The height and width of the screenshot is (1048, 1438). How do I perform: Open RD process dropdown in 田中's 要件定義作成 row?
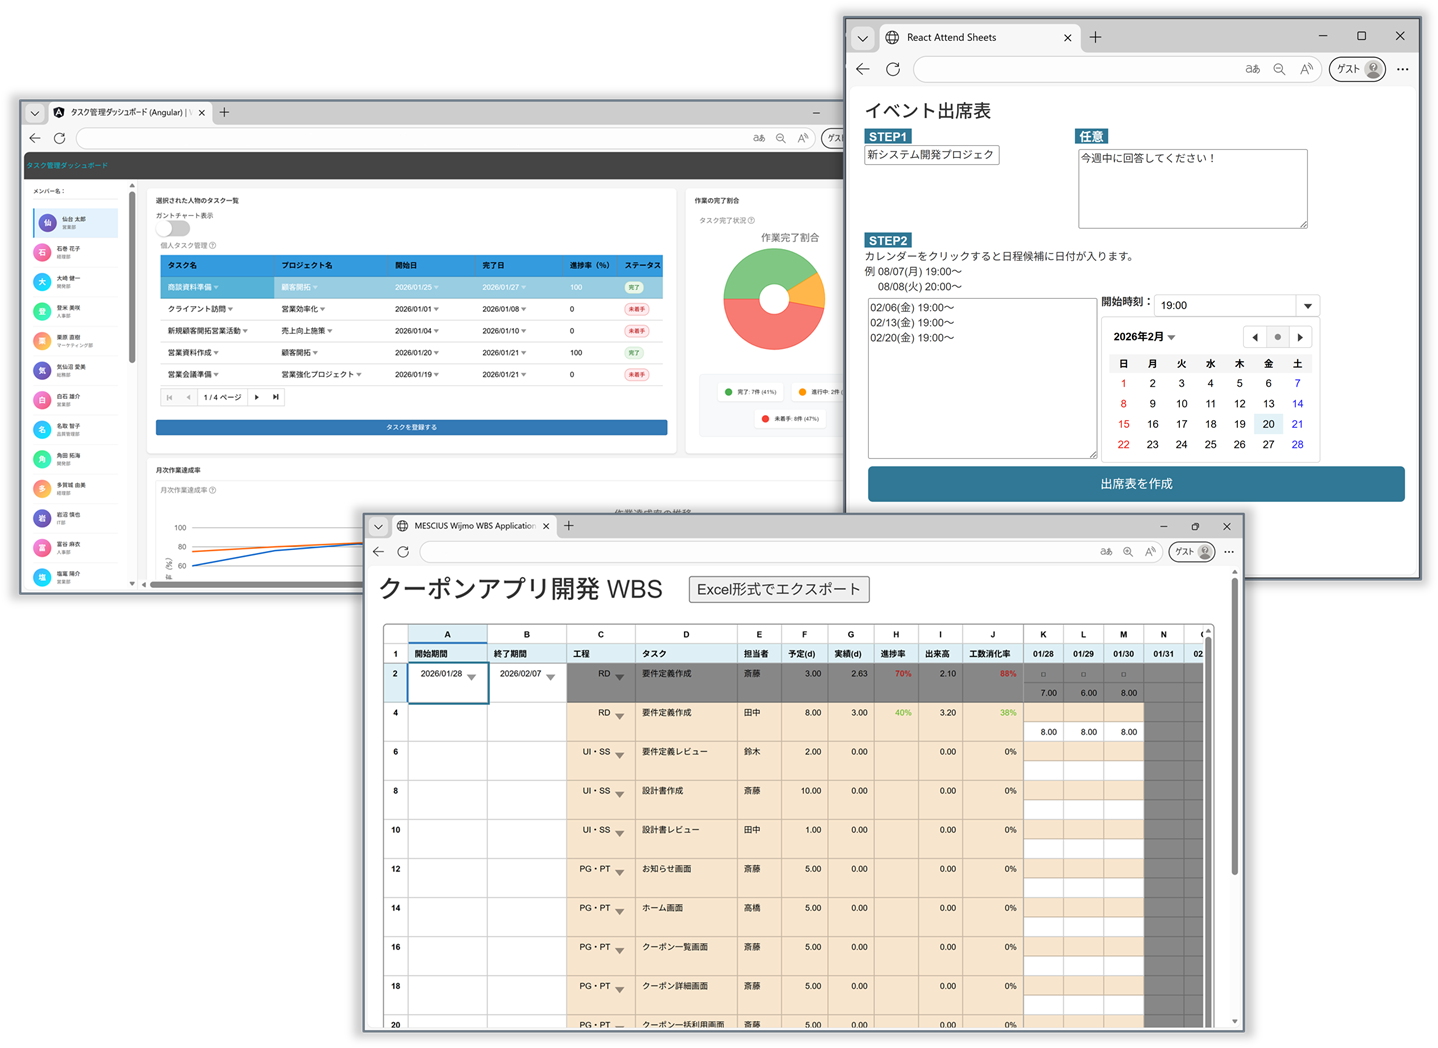(x=620, y=716)
